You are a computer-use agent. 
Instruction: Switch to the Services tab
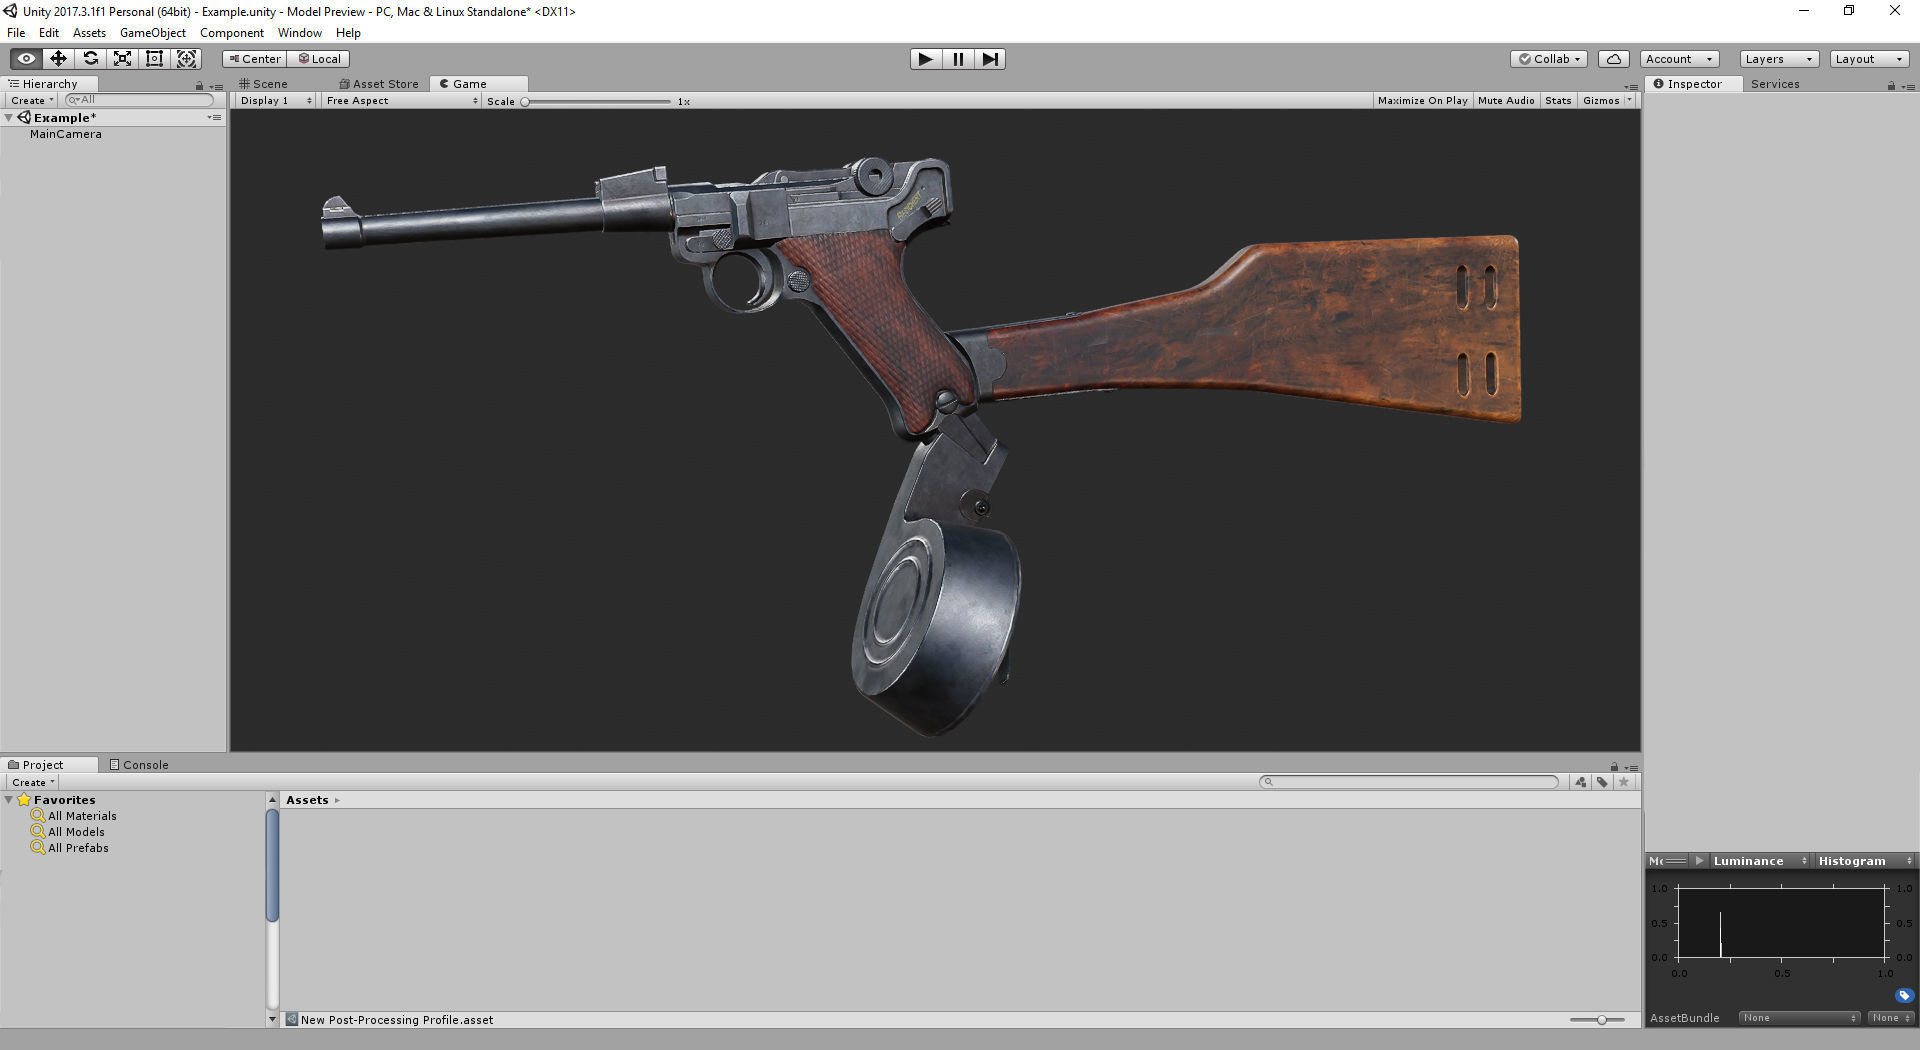click(x=1775, y=84)
